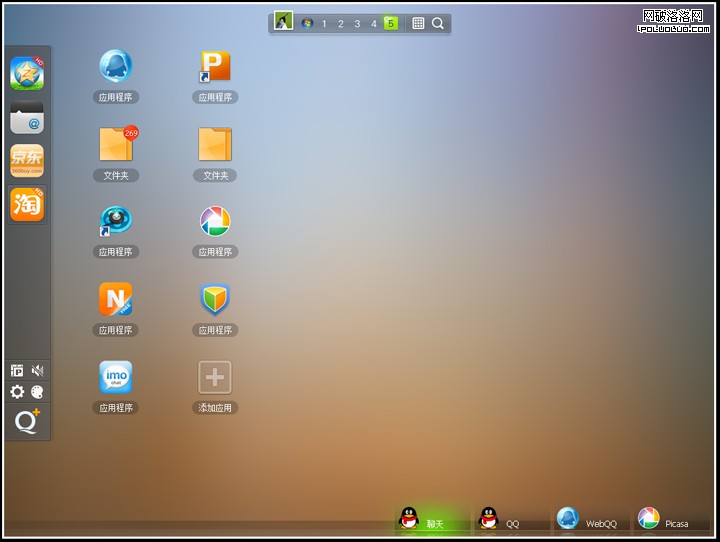Open the mail app in the sidebar

(27, 117)
